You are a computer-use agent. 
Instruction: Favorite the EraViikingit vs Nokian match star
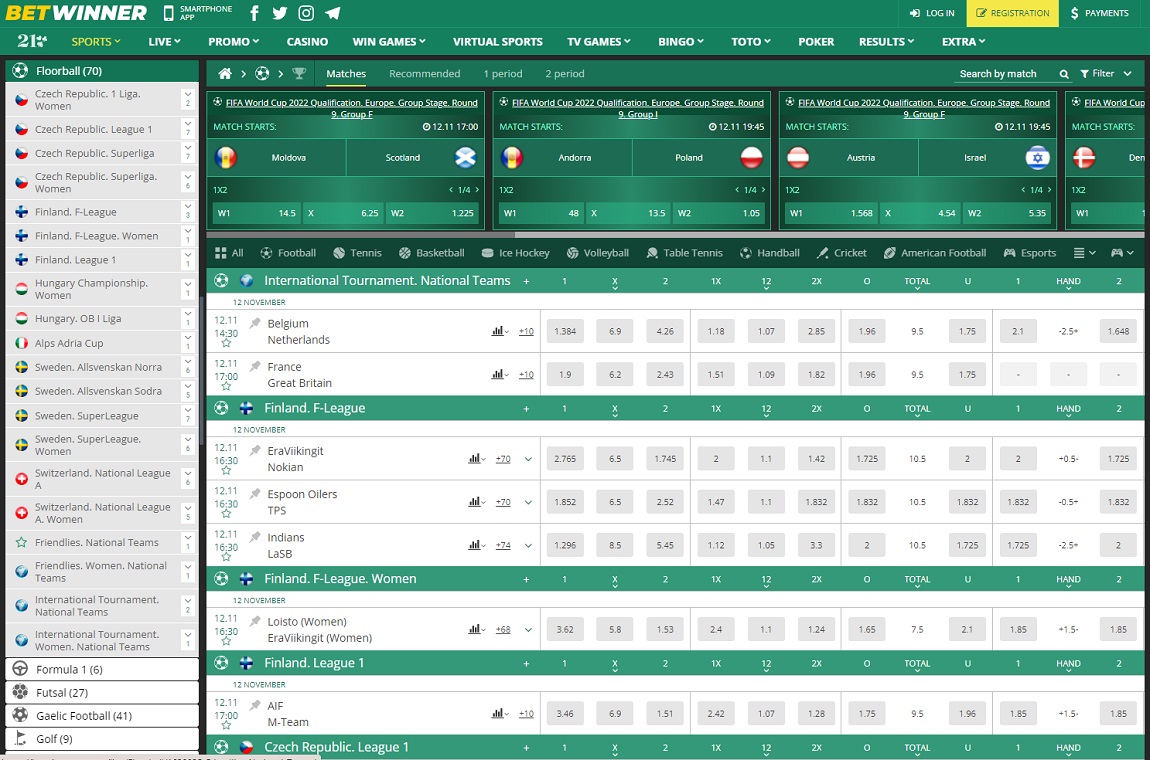[x=226, y=471]
